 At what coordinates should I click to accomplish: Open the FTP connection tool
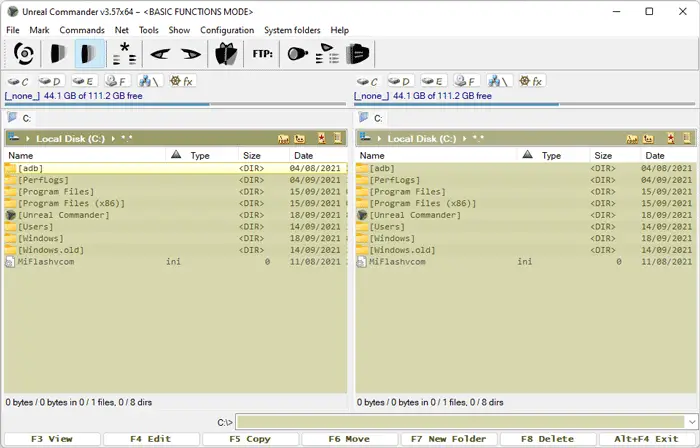[x=262, y=54]
